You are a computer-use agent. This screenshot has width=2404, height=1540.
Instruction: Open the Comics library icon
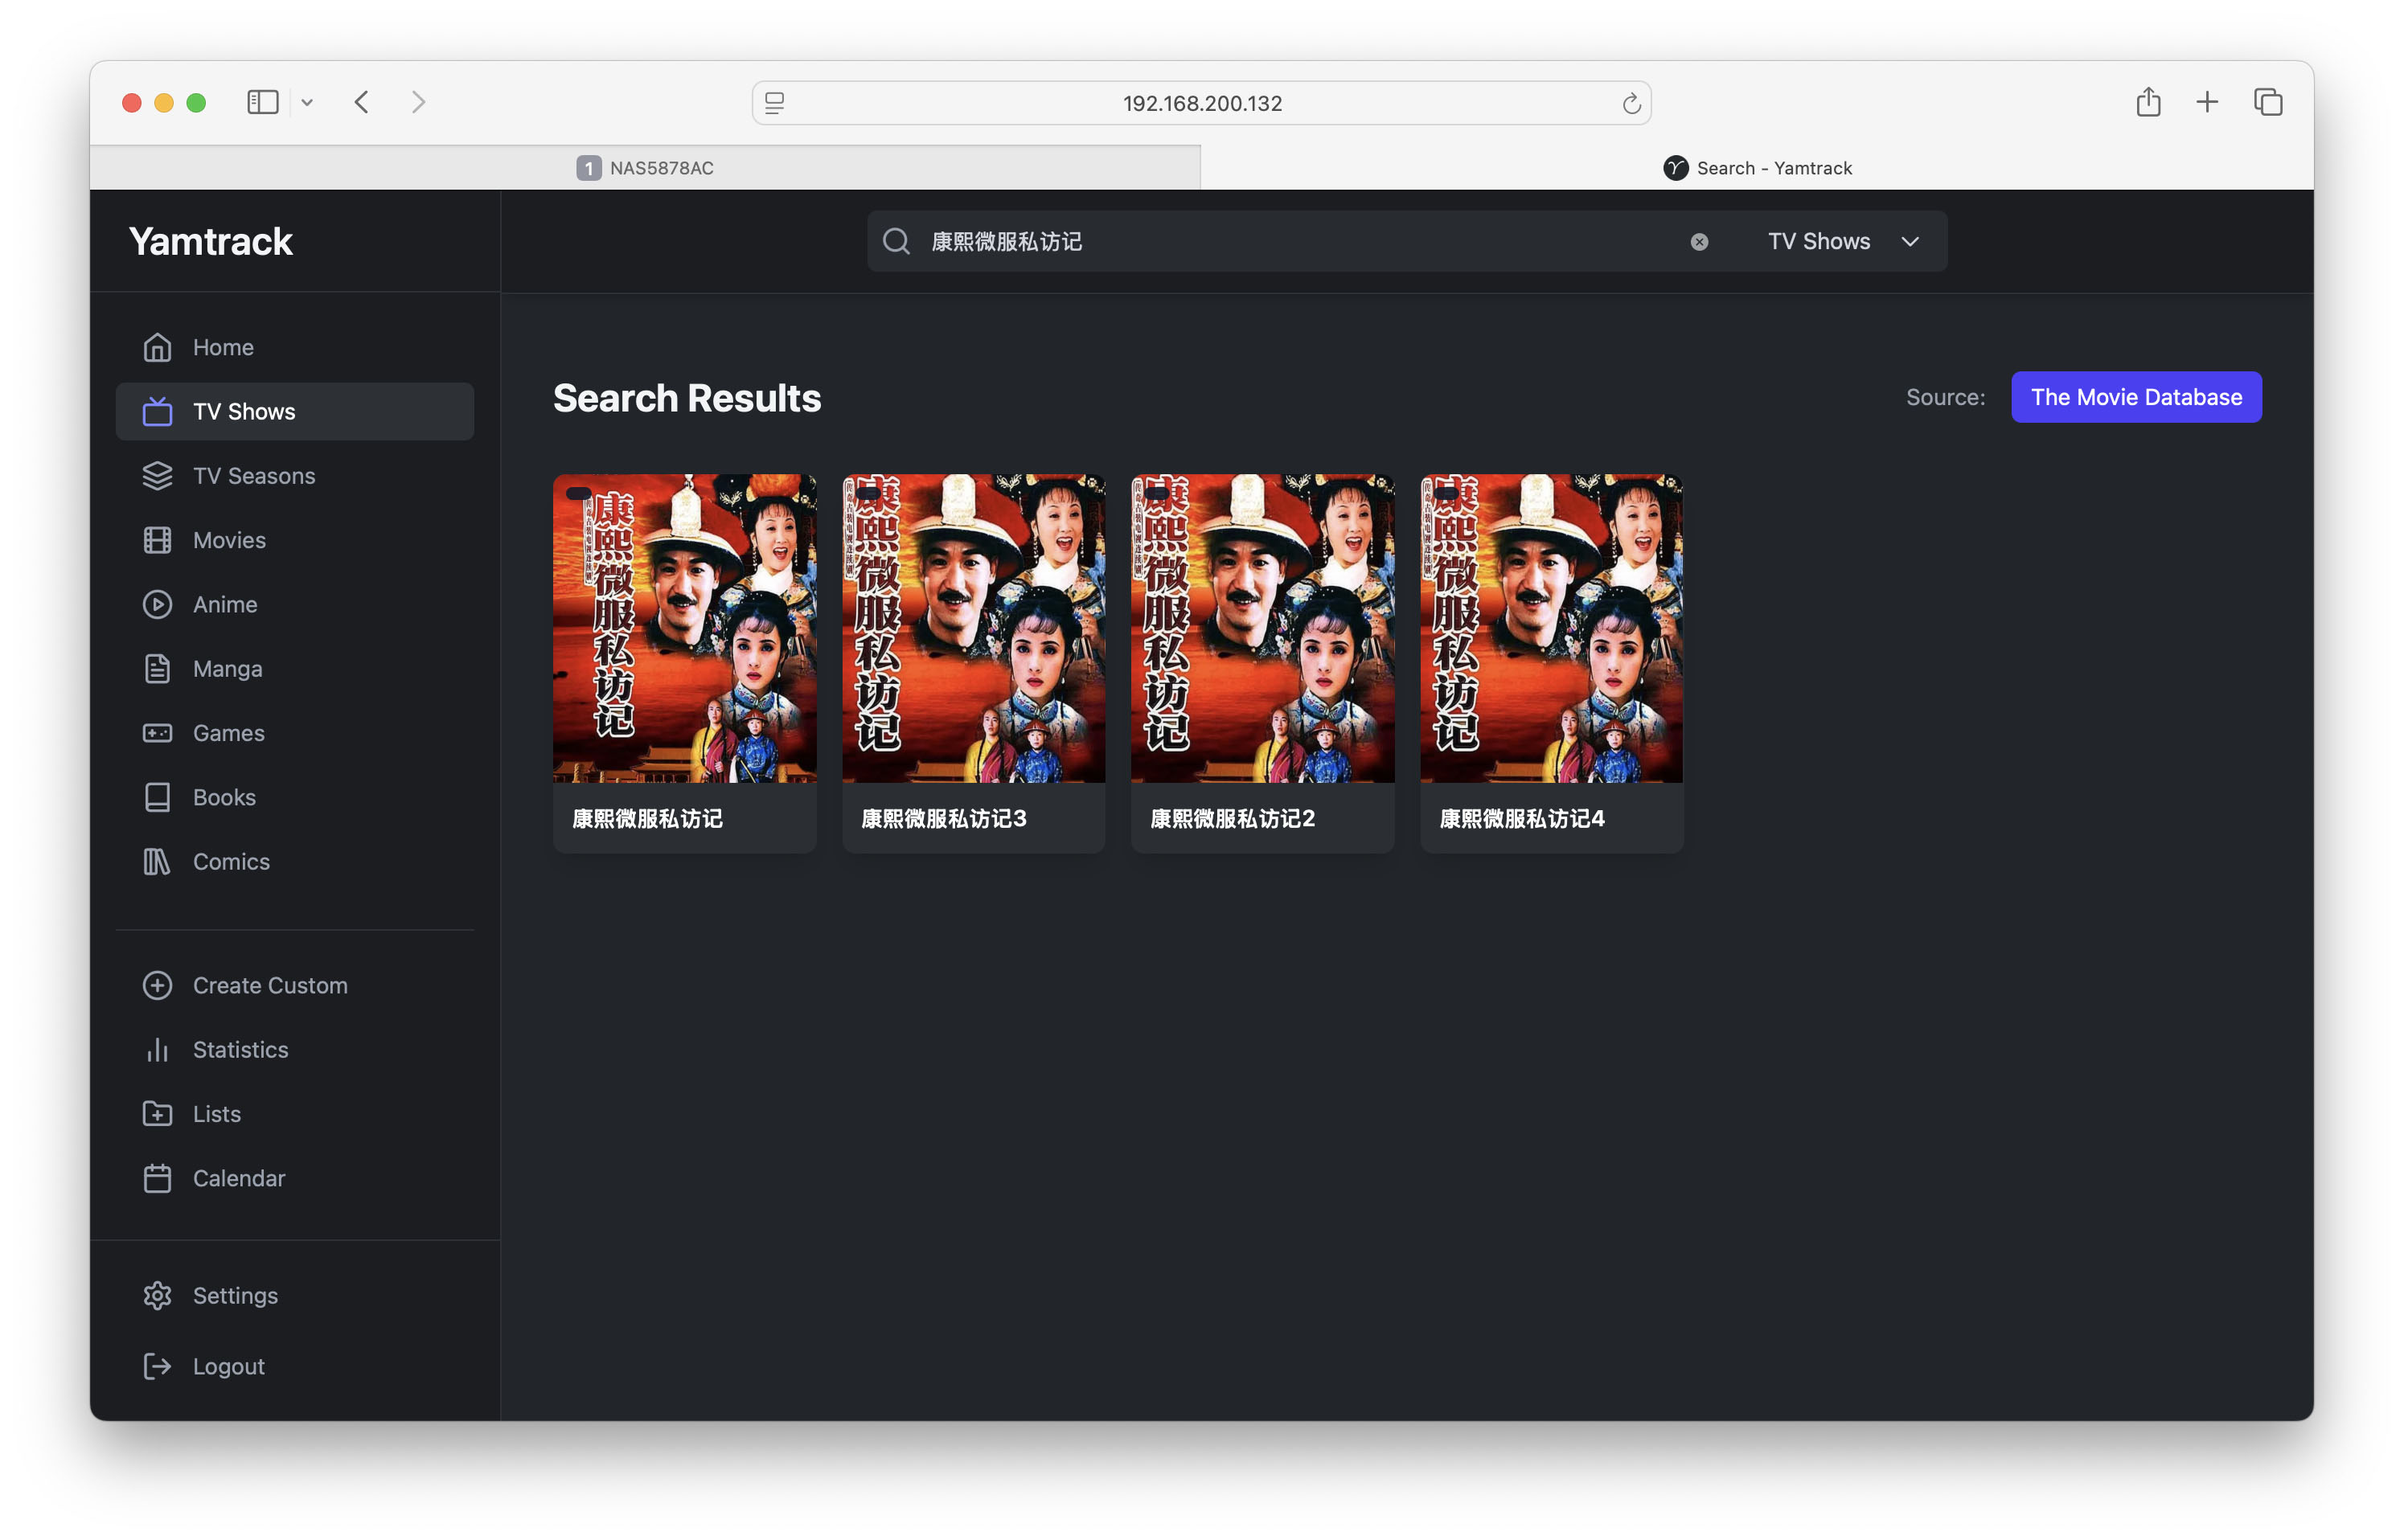pyautogui.click(x=157, y=861)
